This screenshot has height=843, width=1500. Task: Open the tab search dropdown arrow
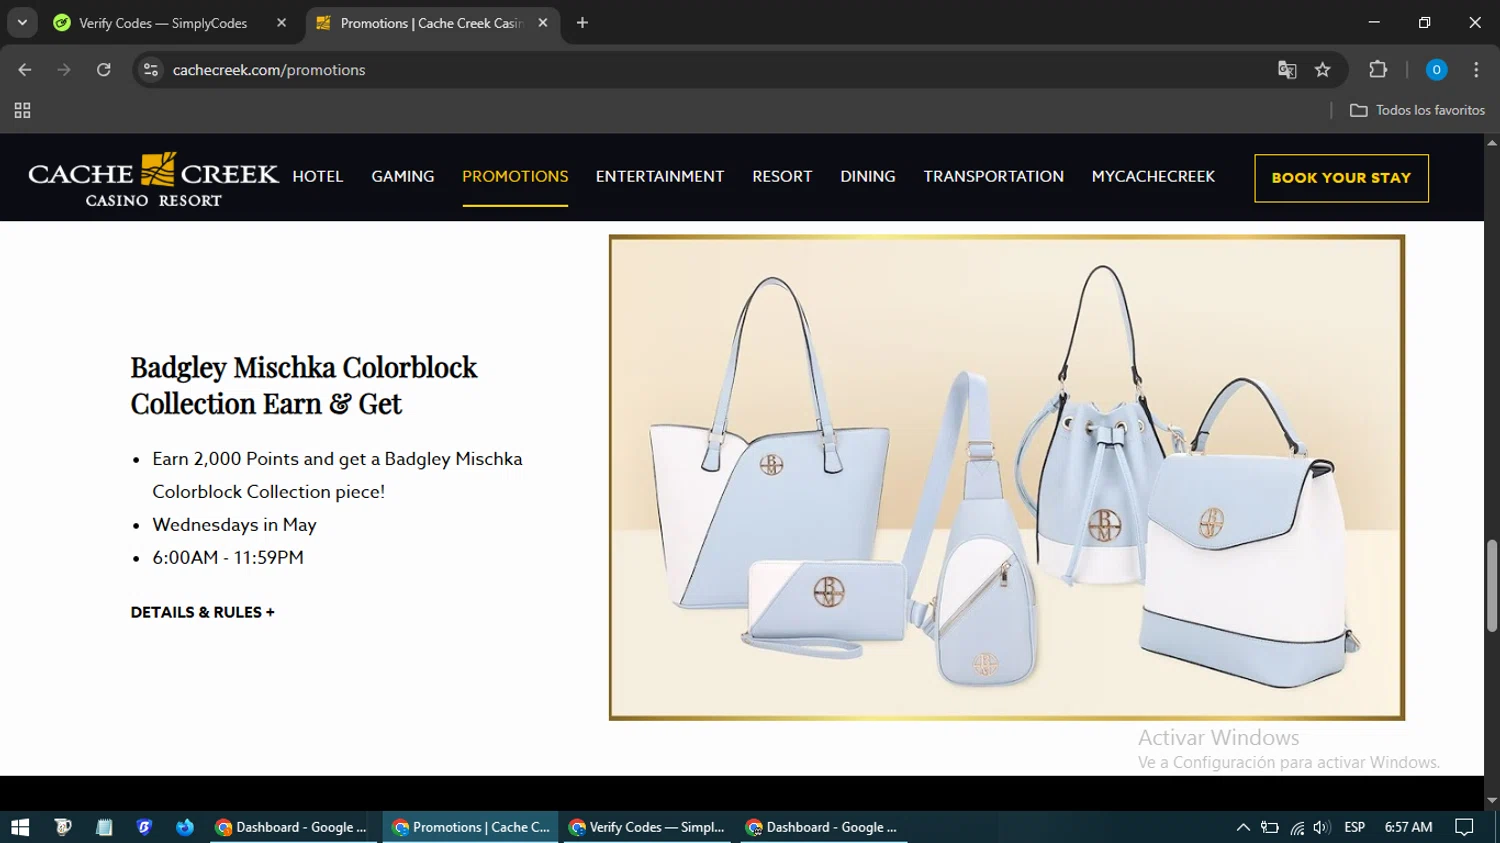tap(22, 22)
